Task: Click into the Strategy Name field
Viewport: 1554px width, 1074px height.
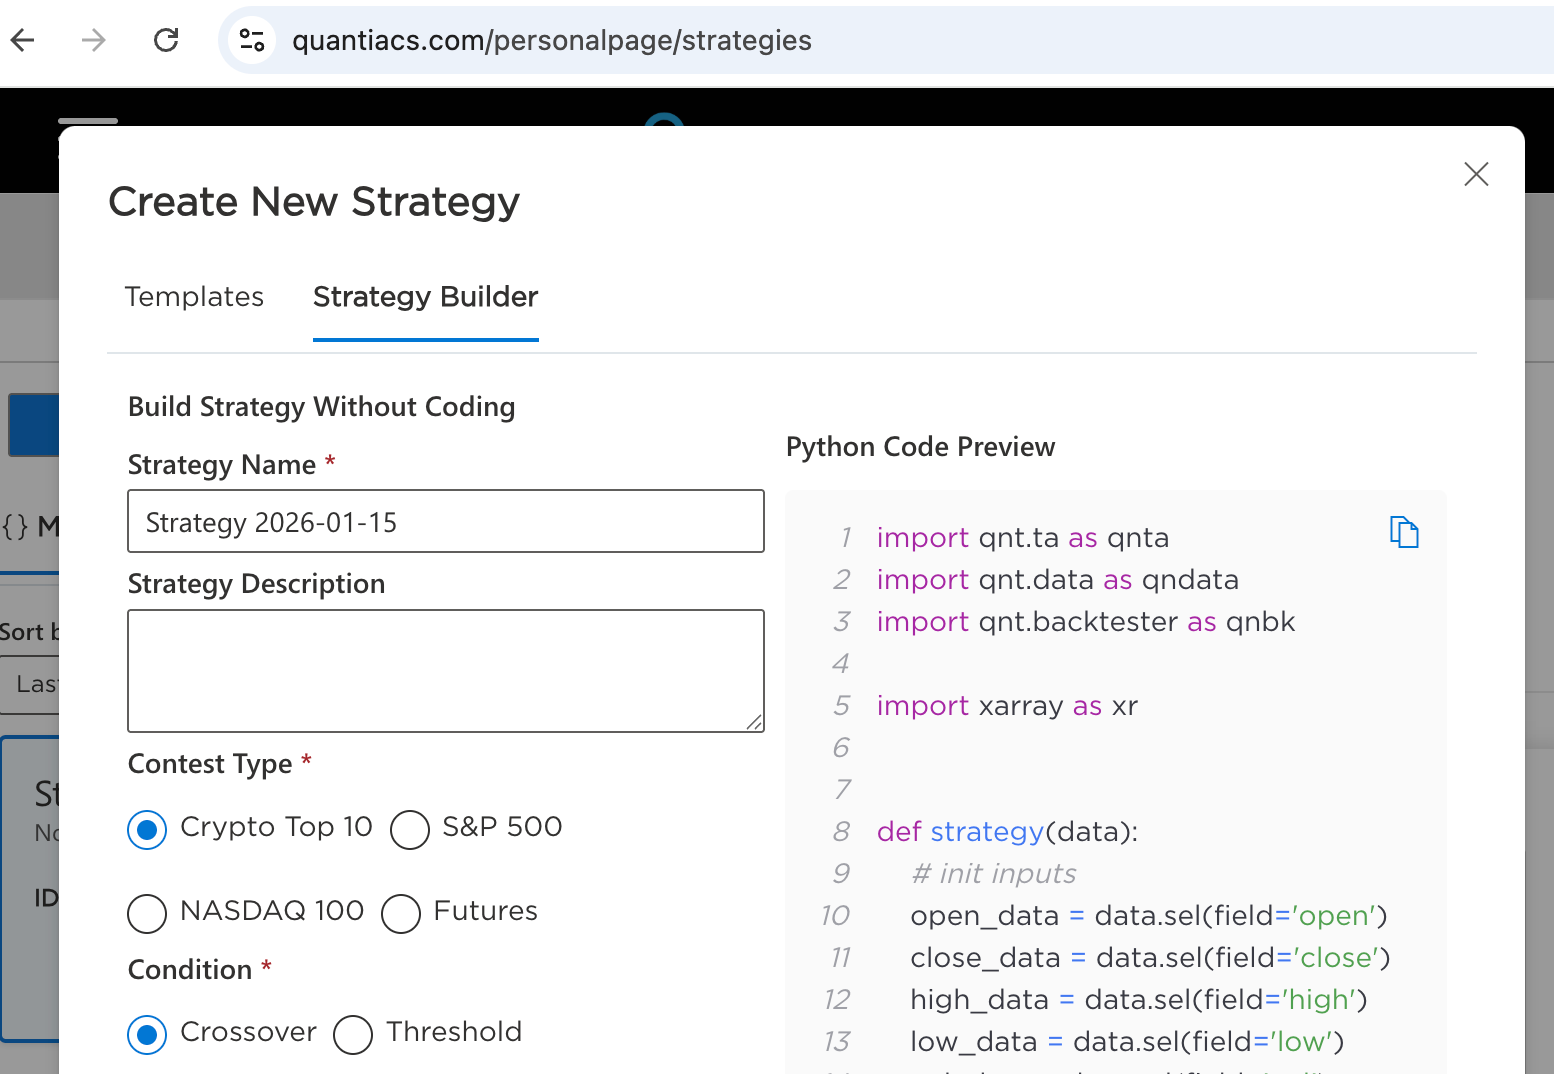Action: coord(445,522)
